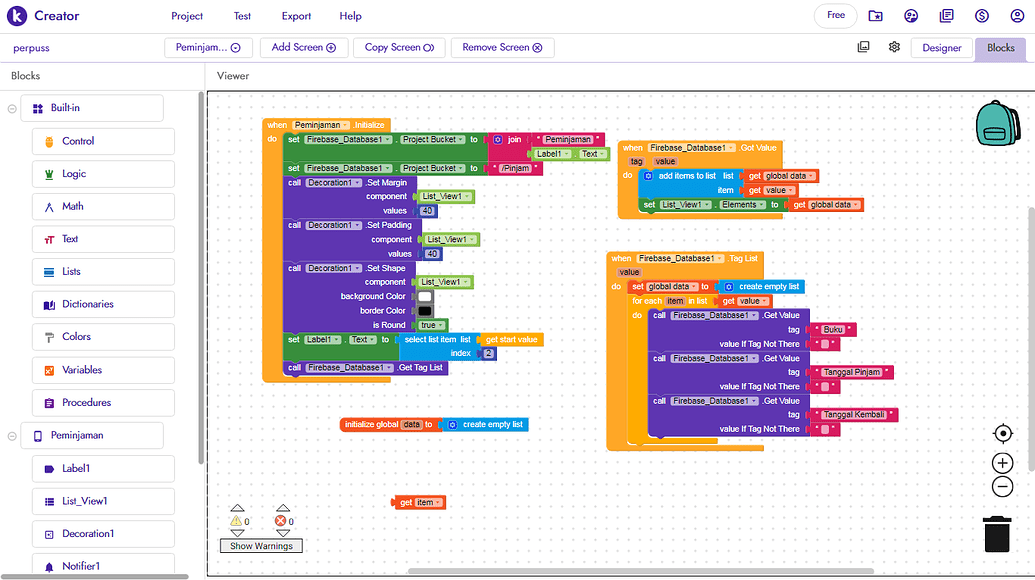Open the Peminjam... screen selector dropdown

click(x=207, y=48)
